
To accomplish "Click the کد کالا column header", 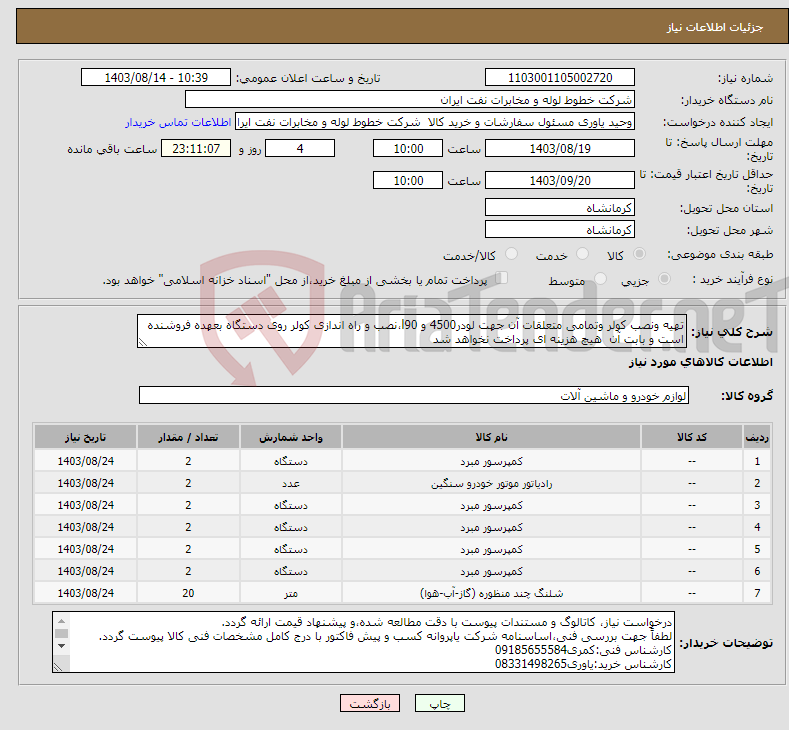I will click(x=692, y=437).
